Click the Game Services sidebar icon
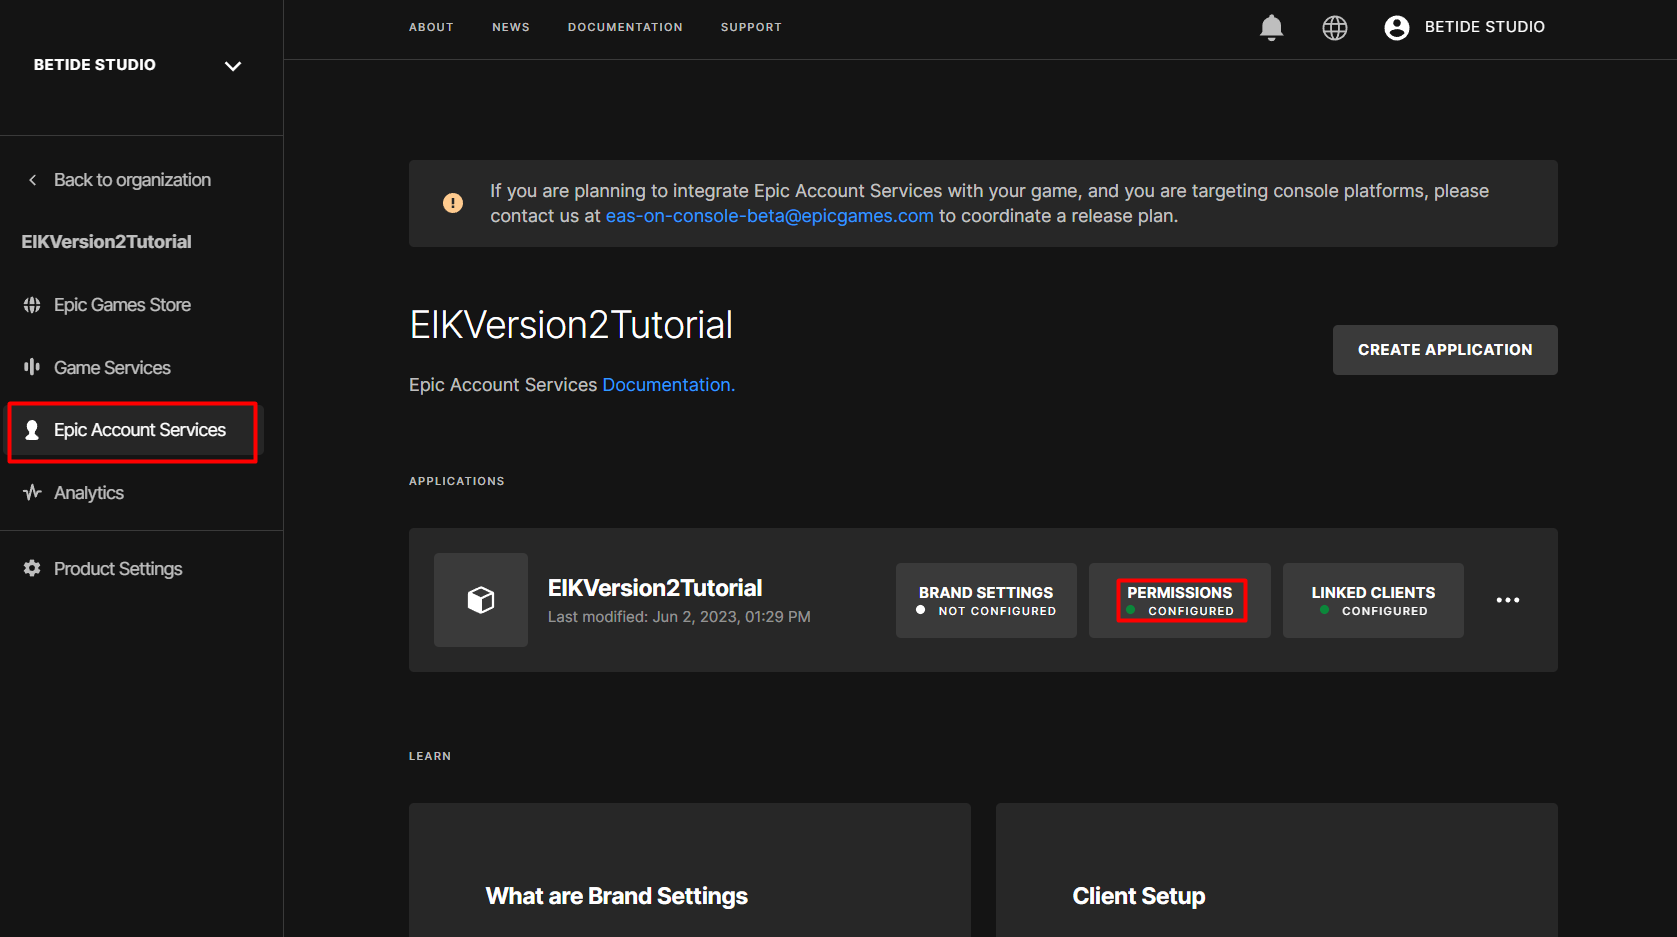 (32, 367)
